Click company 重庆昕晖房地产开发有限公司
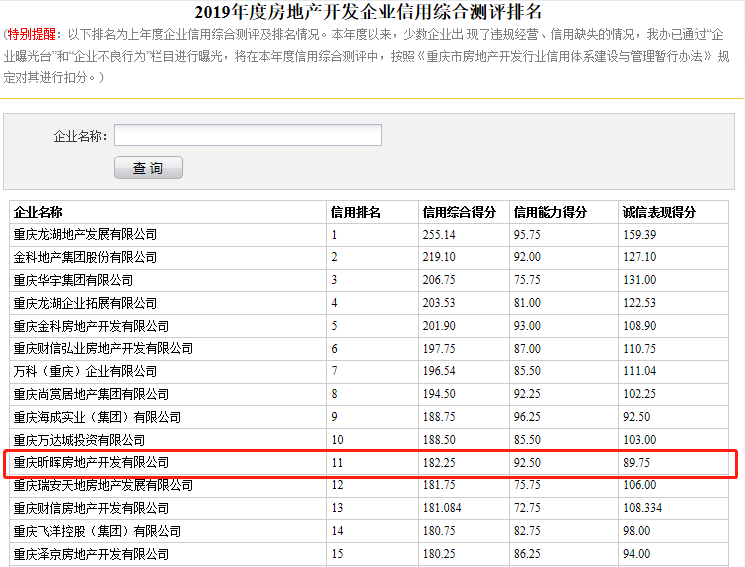 tap(91, 462)
